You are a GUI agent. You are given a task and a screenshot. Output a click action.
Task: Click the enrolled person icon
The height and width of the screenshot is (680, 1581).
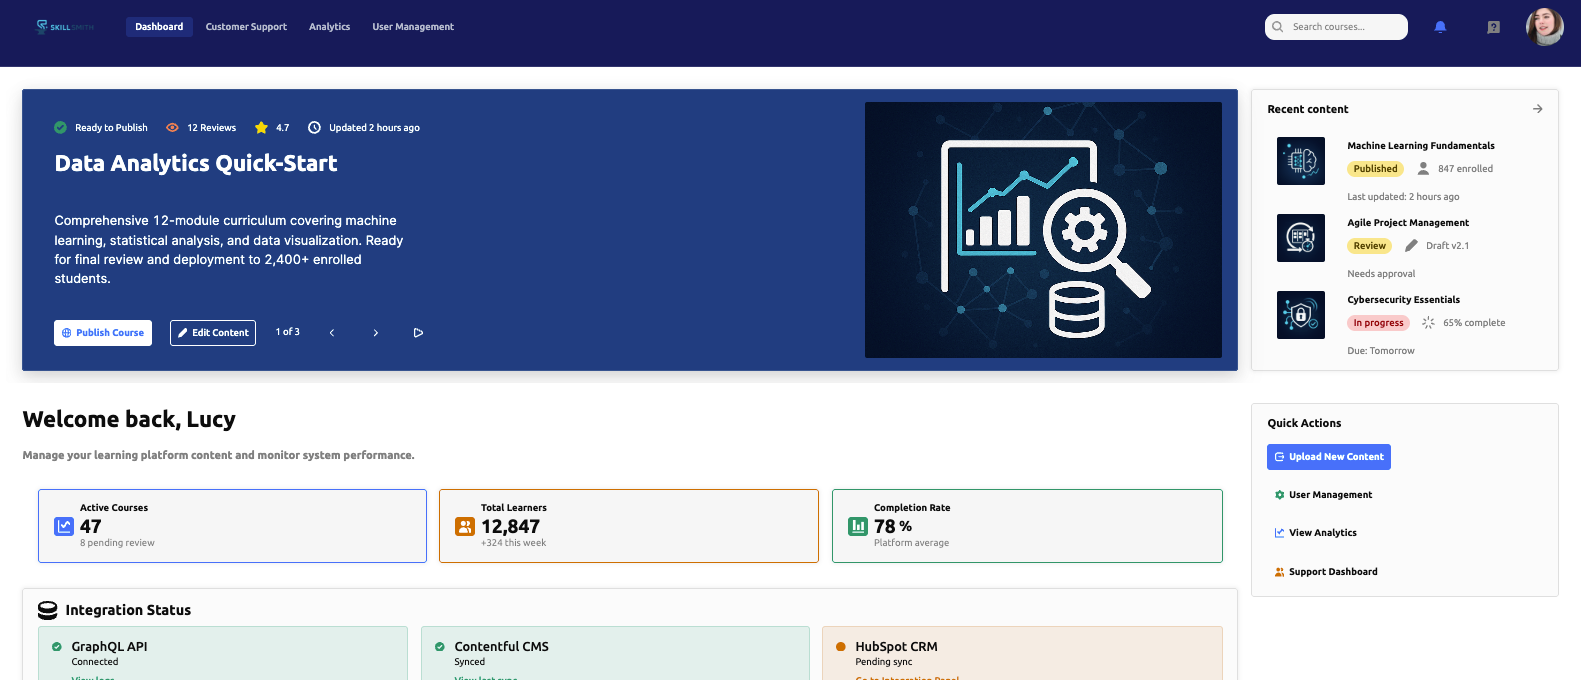1423,169
